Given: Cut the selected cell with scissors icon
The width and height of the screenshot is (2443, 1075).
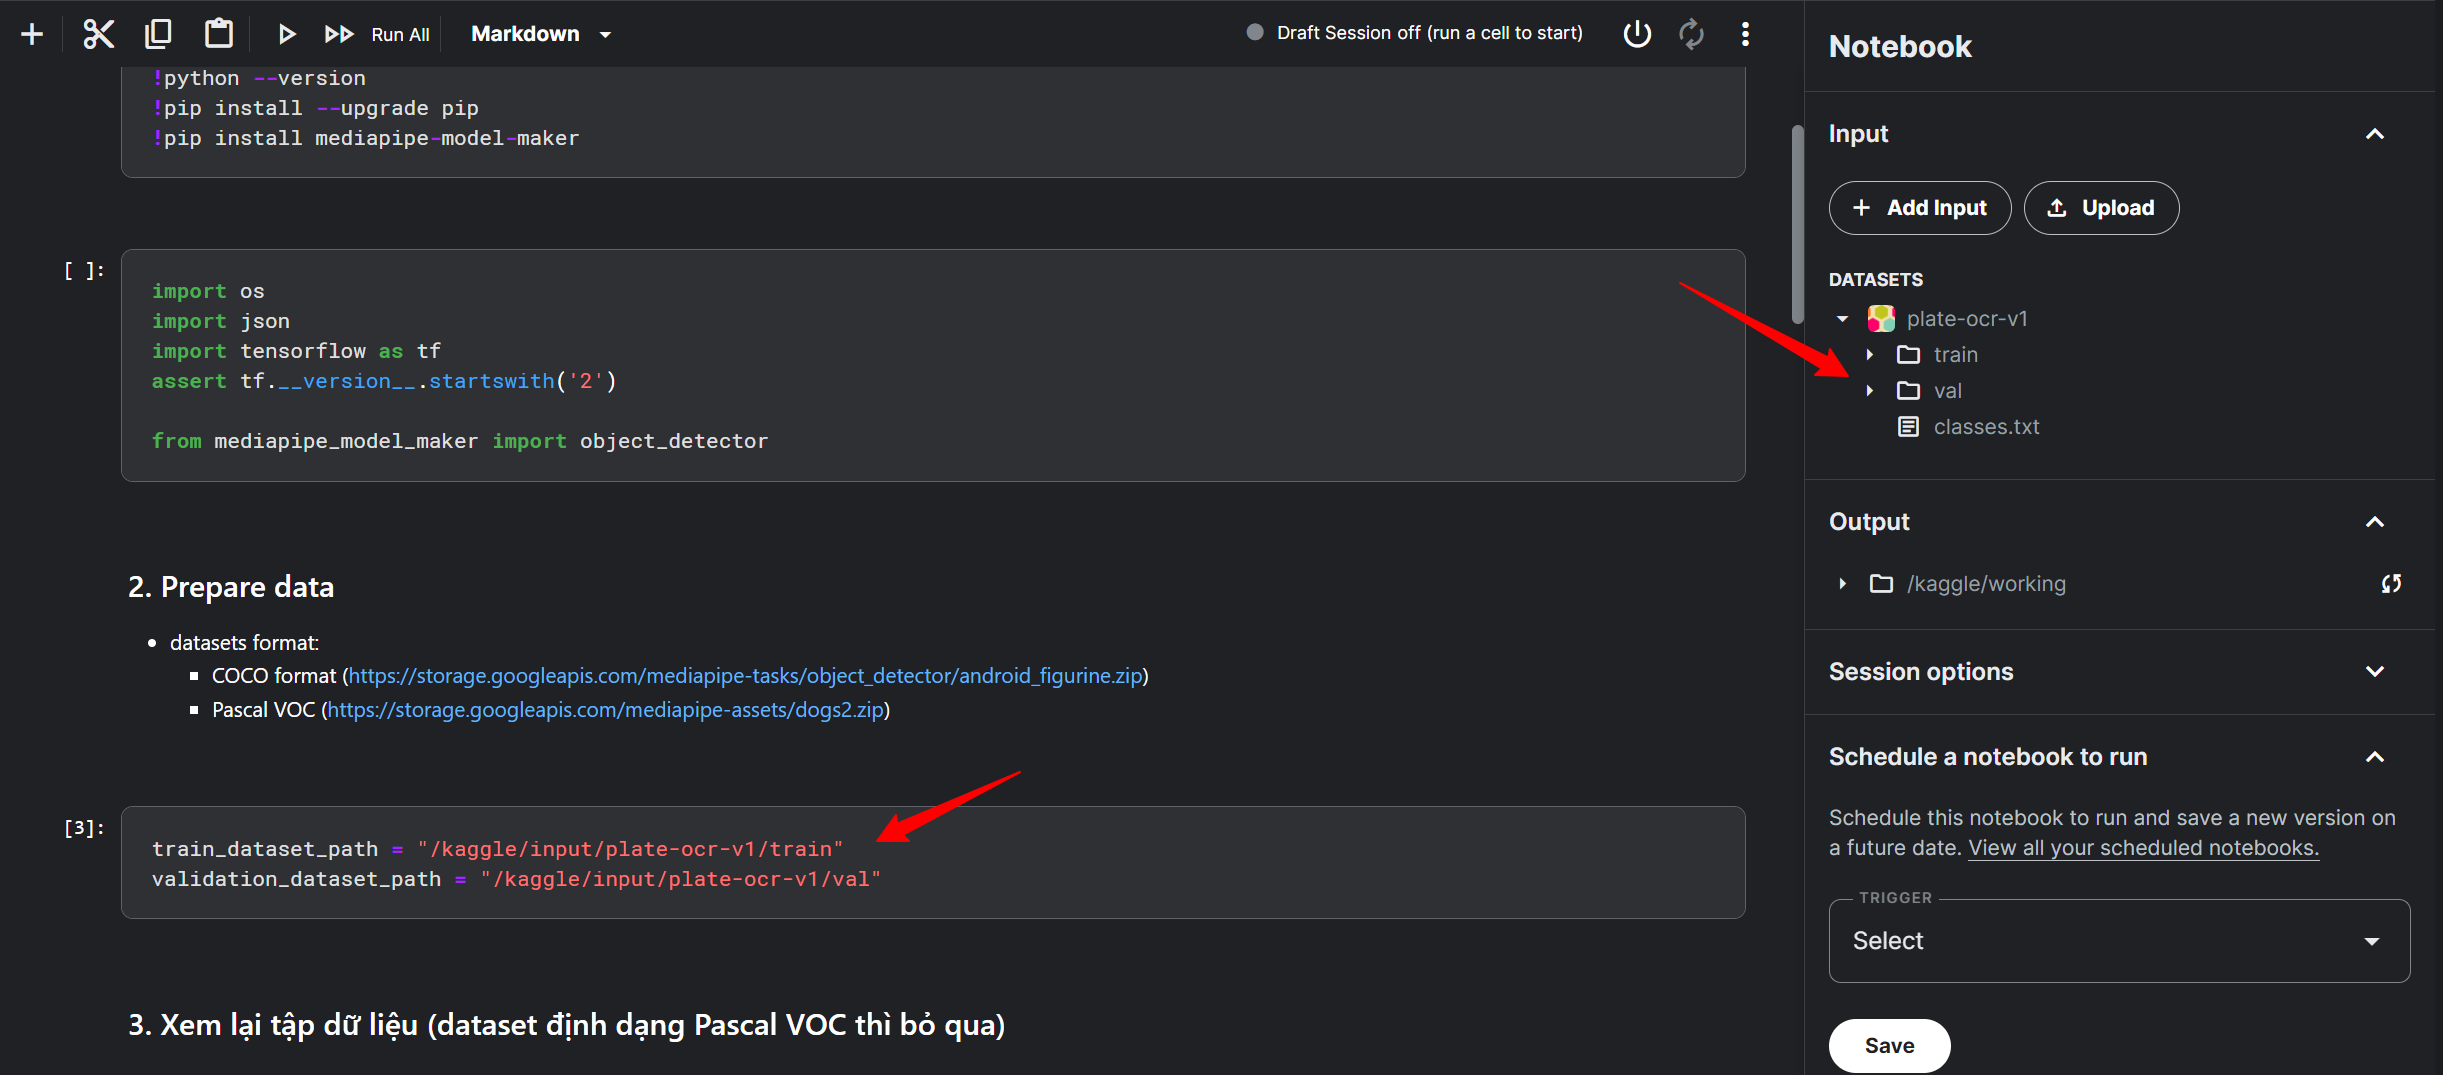Looking at the screenshot, I should (98, 34).
